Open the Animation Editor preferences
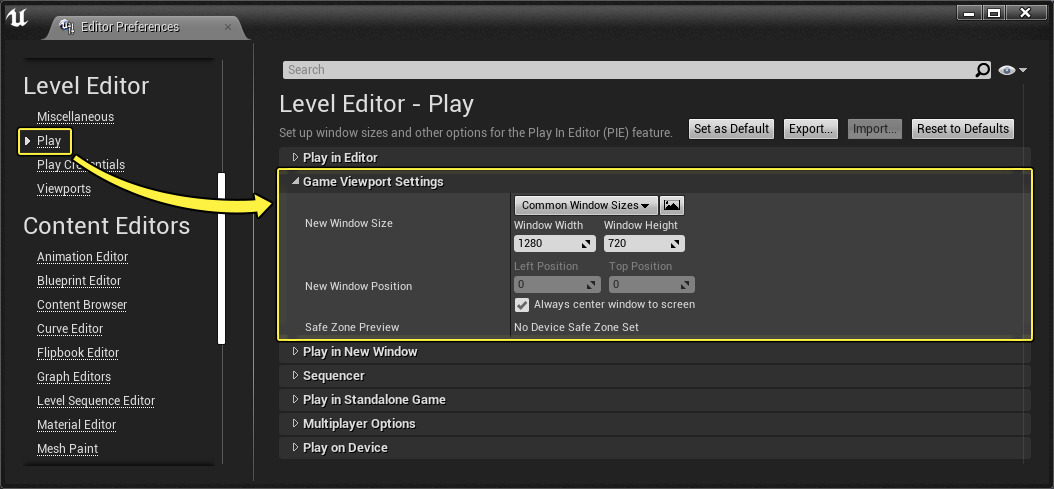Viewport: 1054px width, 489px height. pos(82,257)
